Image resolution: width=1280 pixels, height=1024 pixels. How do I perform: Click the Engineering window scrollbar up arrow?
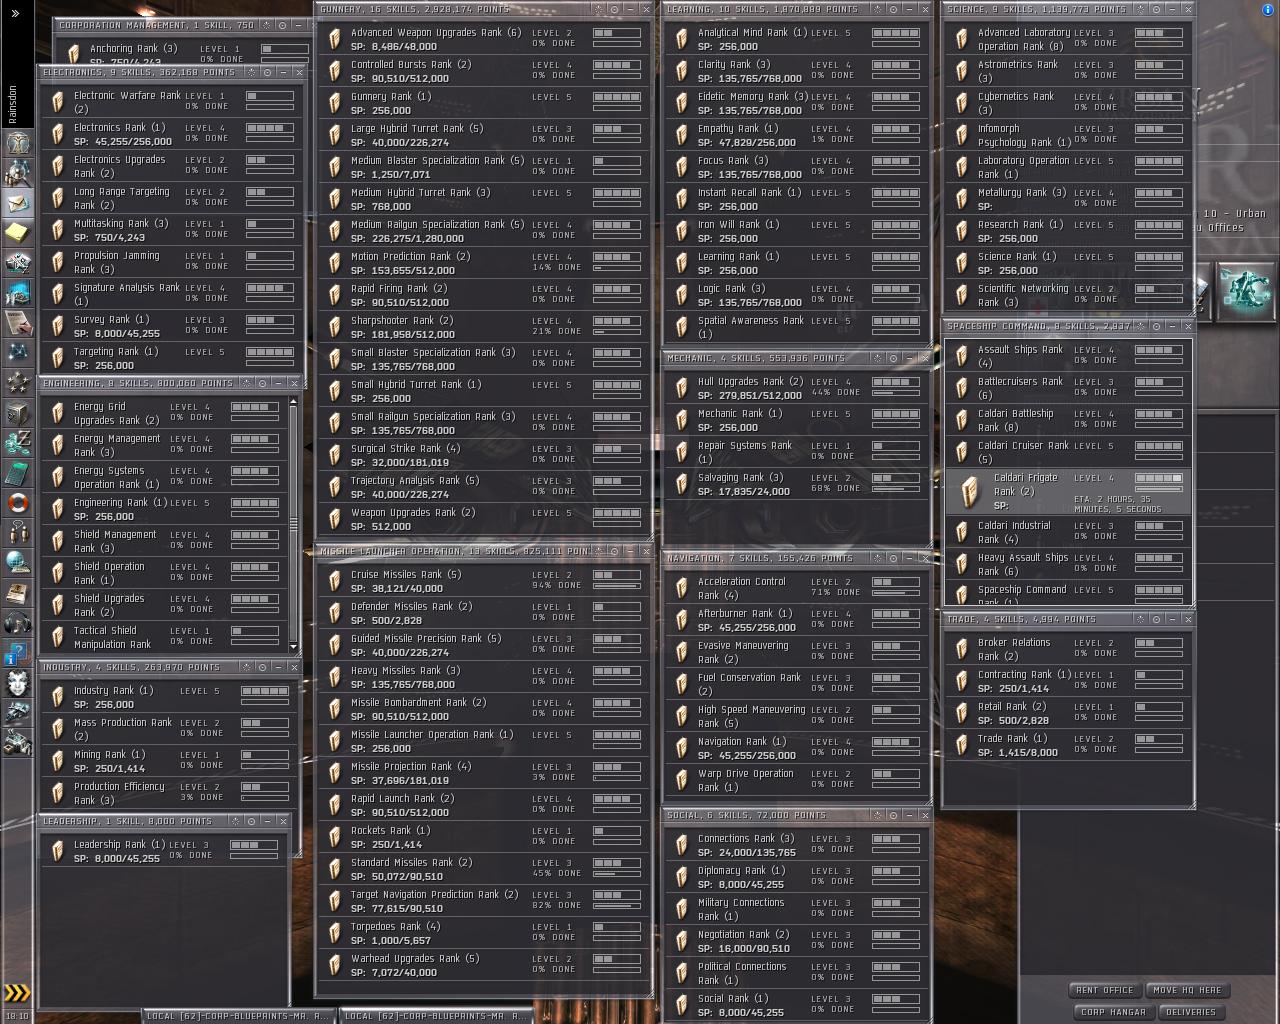(293, 402)
